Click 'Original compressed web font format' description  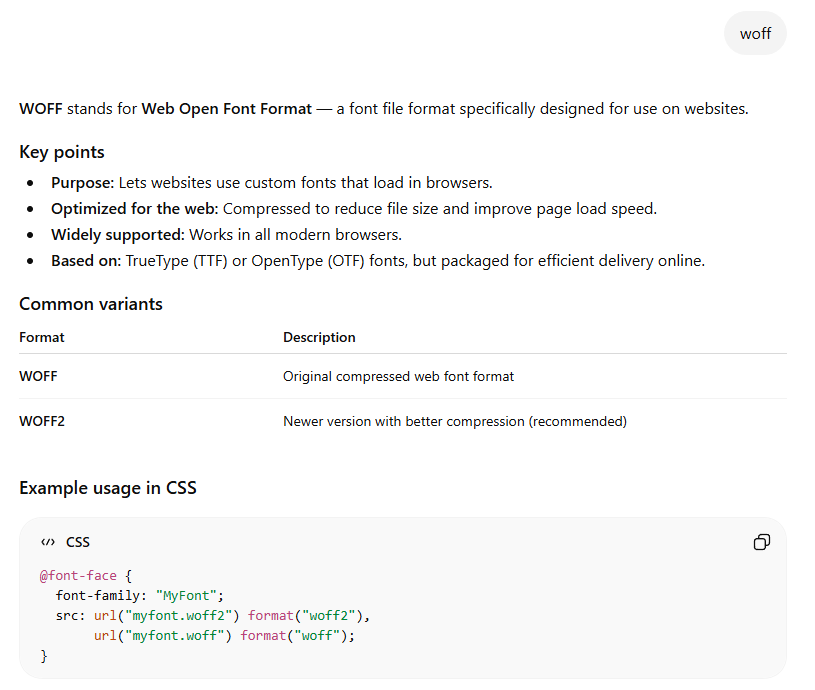pos(398,376)
